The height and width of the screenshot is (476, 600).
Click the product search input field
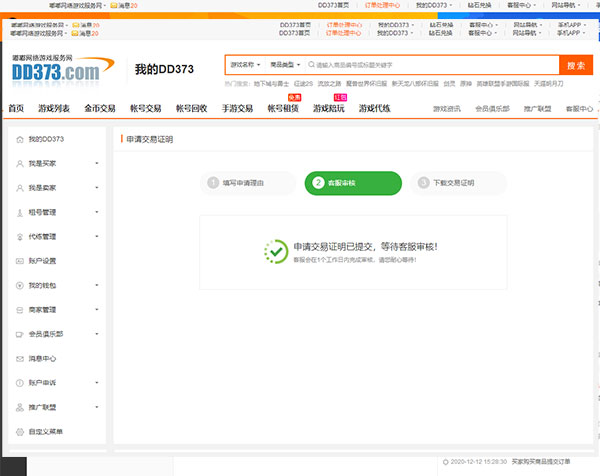point(430,65)
